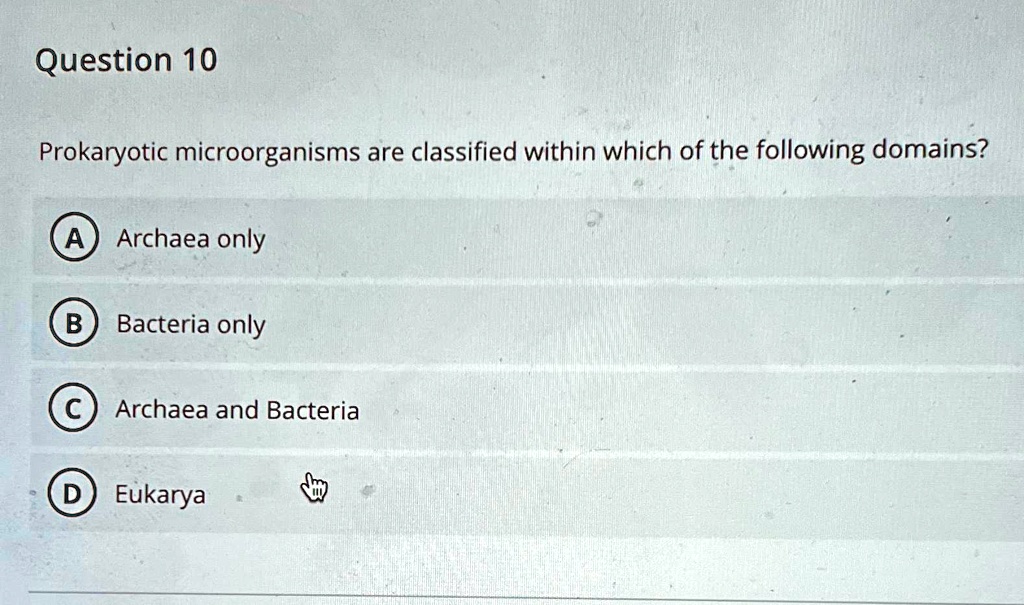Click the answer text Archaea and Bacteria
1024x605 pixels.
pyautogui.click(x=237, y=409)
